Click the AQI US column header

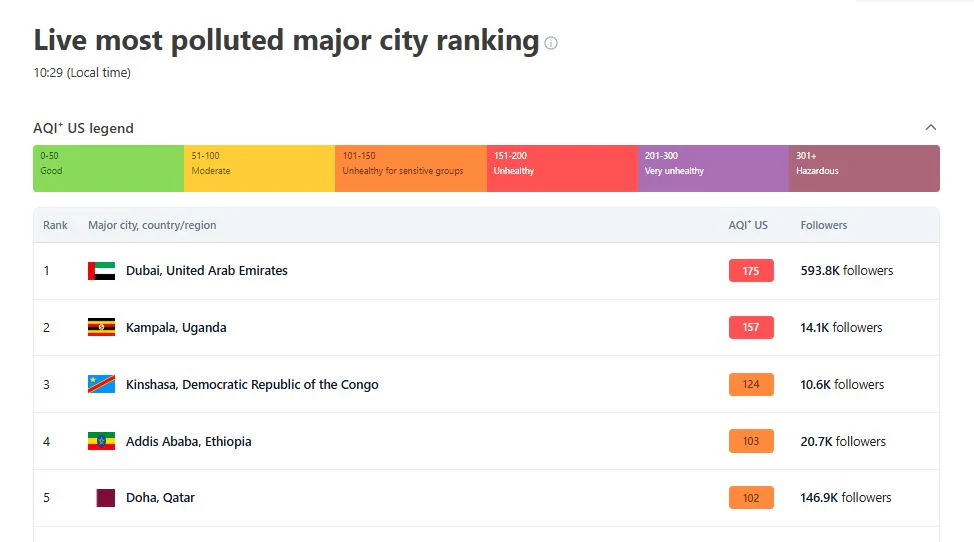[748, 225]
